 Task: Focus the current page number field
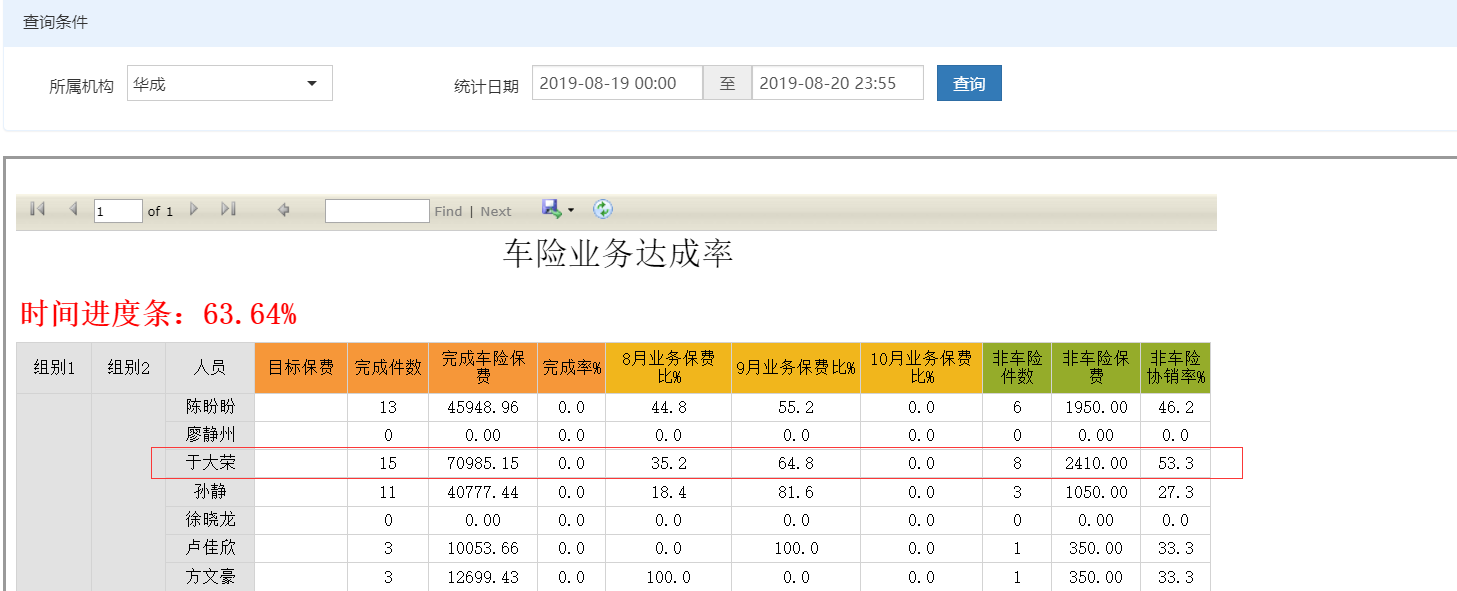[x=118, y=211]
